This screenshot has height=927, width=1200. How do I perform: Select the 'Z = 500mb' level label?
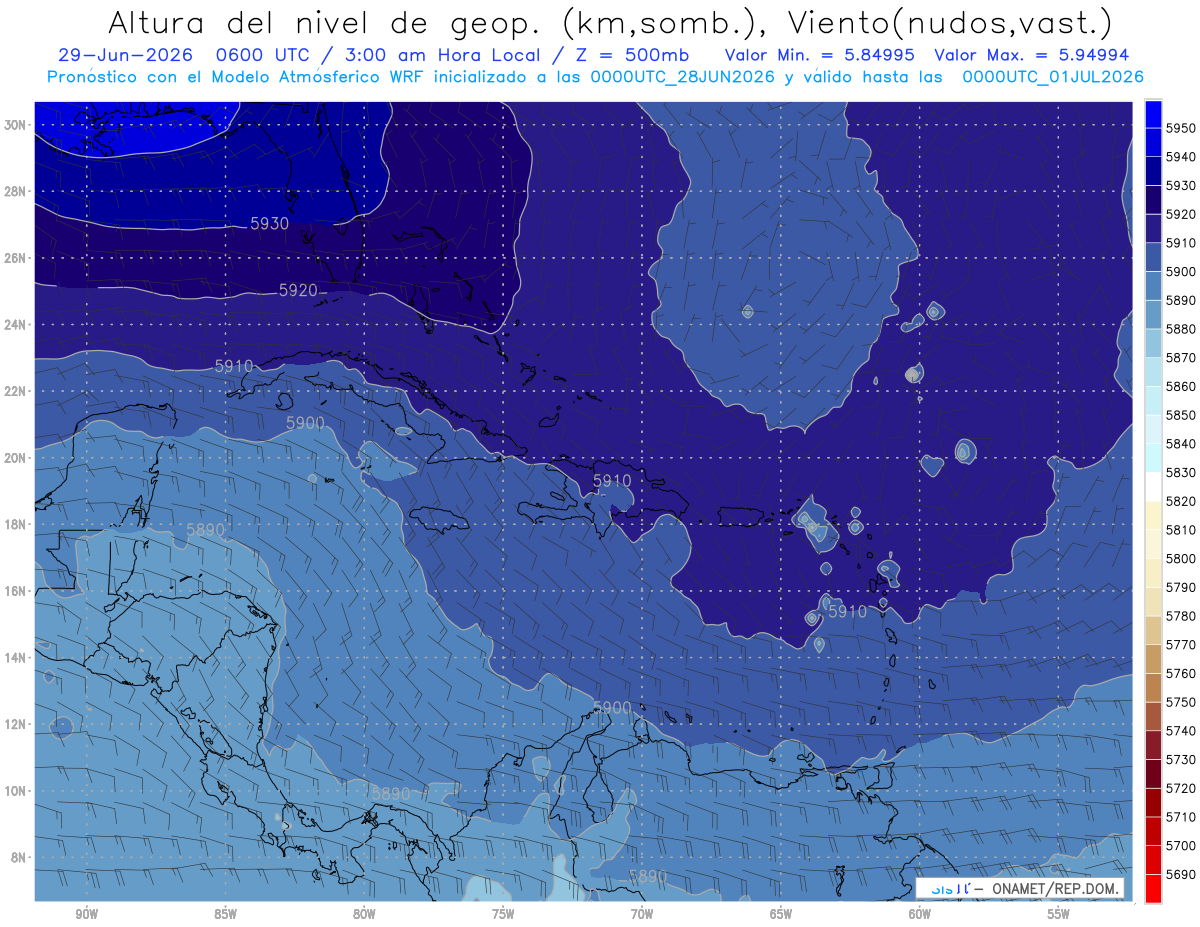(629, 56)
